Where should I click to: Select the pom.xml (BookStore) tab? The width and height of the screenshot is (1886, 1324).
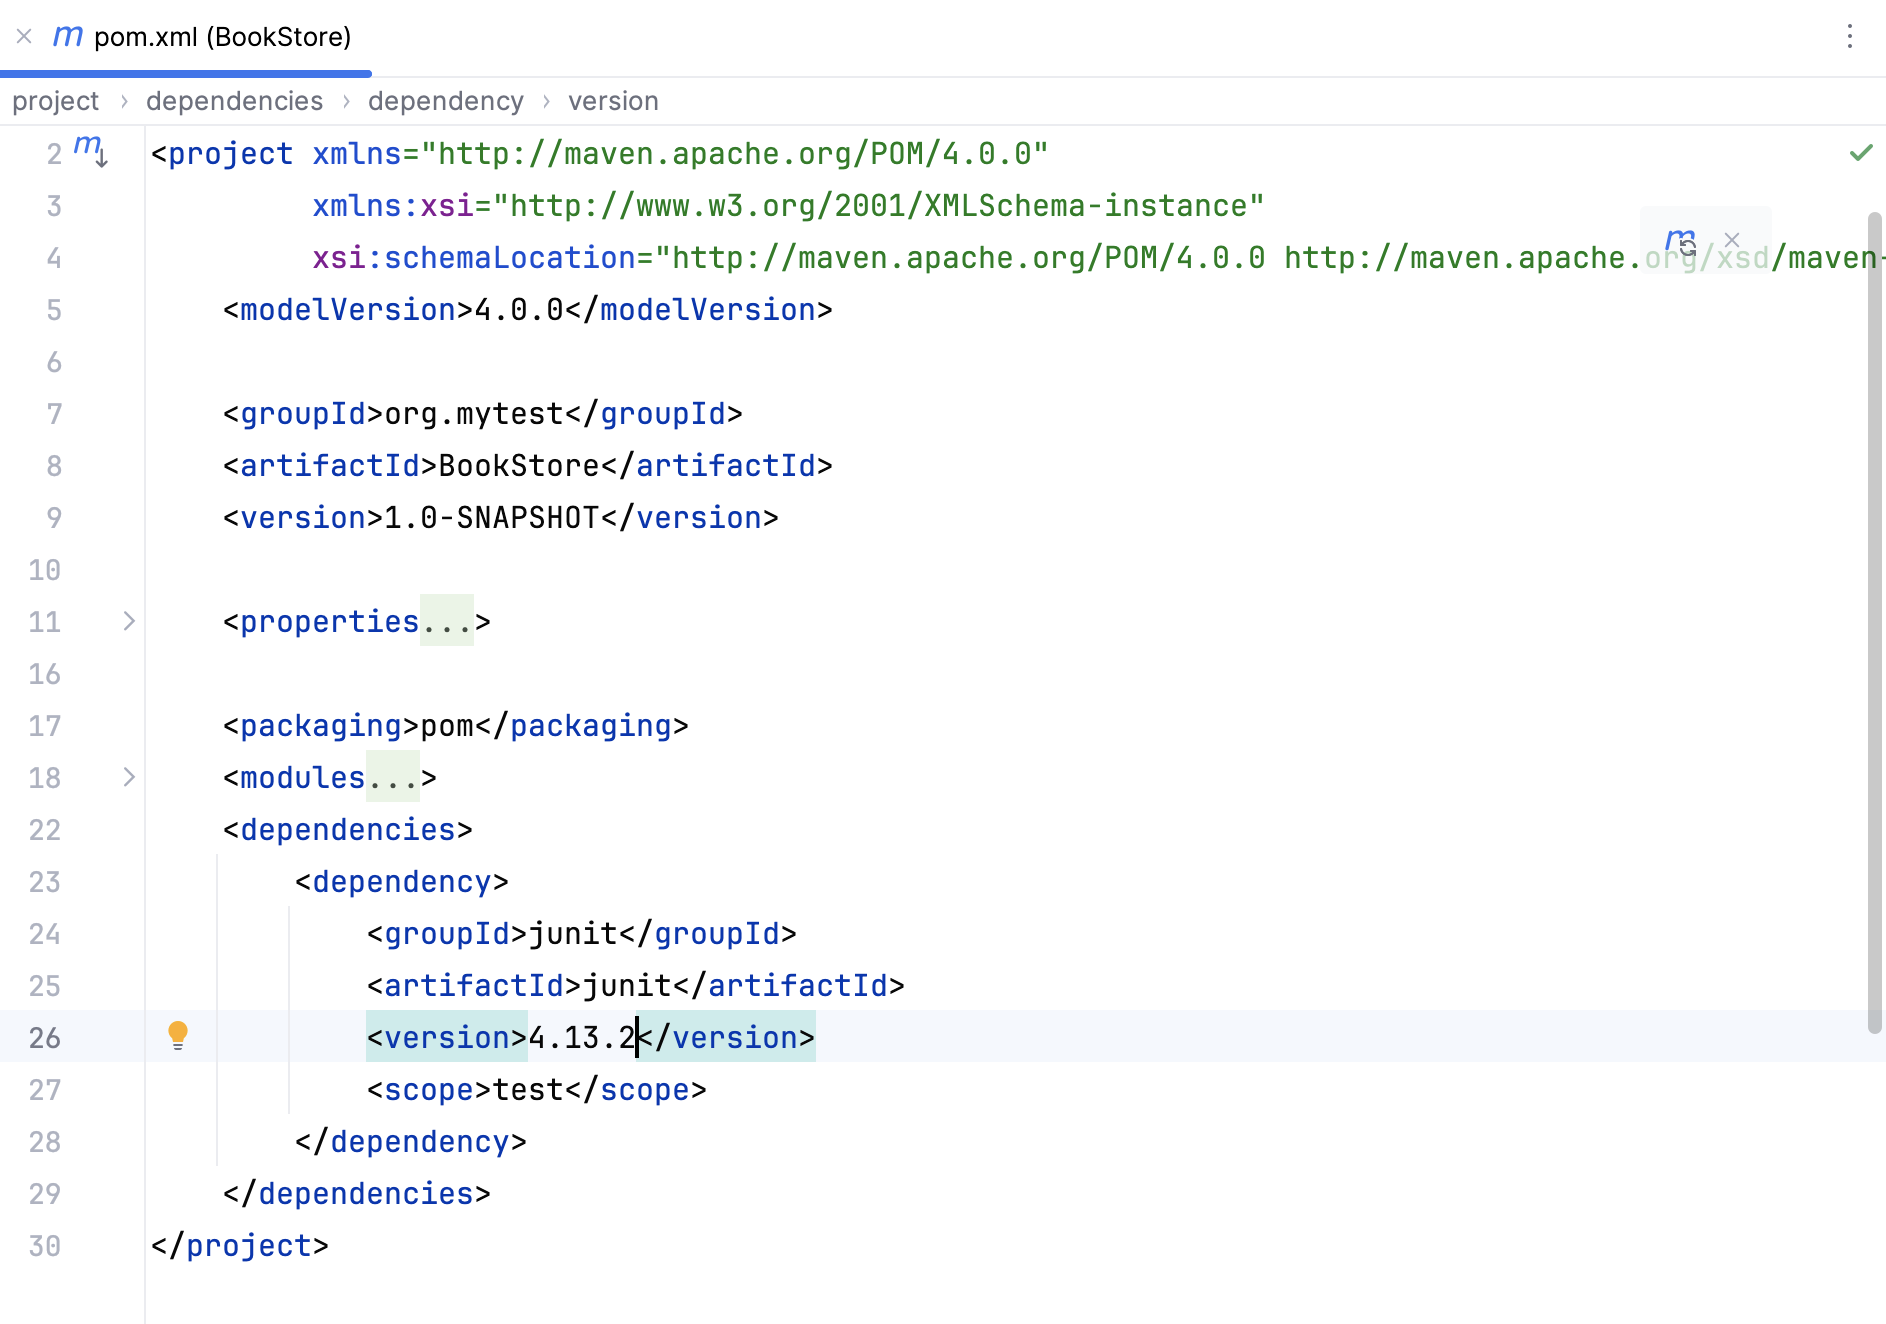coord(221,37)
